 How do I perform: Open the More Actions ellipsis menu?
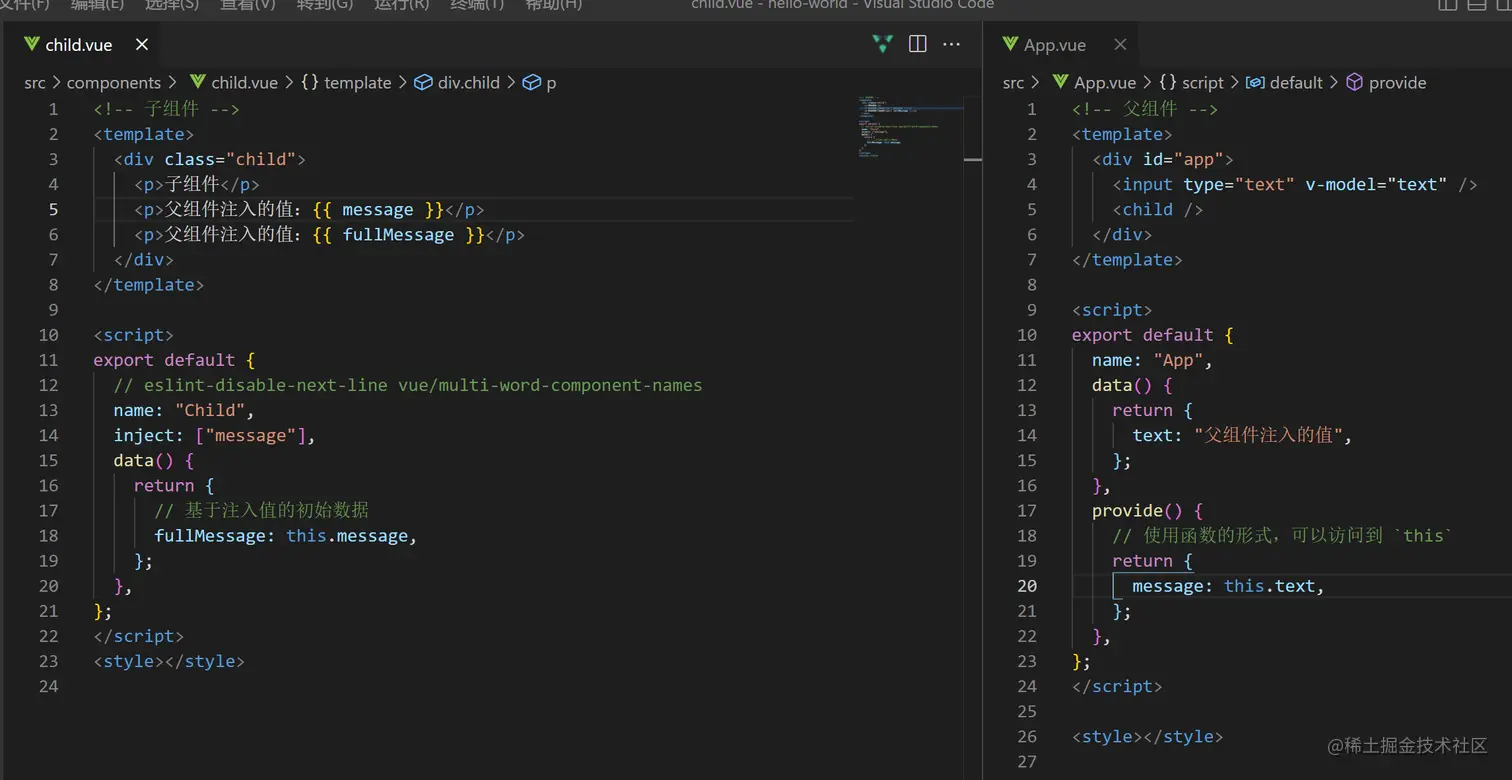coord(952,44)
